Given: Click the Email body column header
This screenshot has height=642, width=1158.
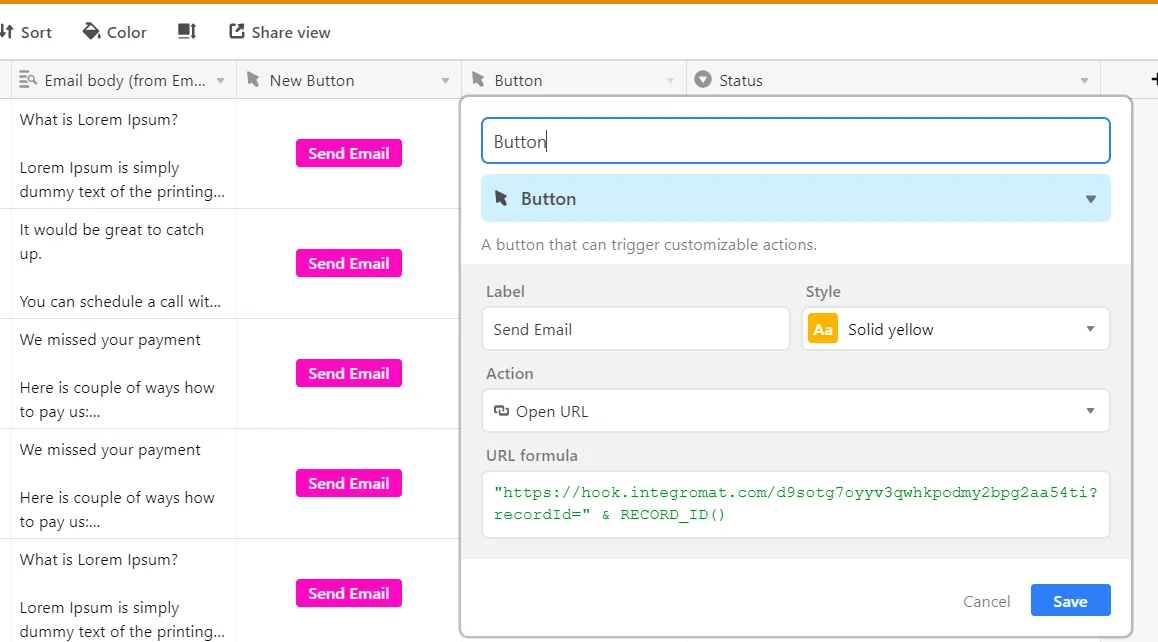Looking at the screenshot, I should click(123, 80).
